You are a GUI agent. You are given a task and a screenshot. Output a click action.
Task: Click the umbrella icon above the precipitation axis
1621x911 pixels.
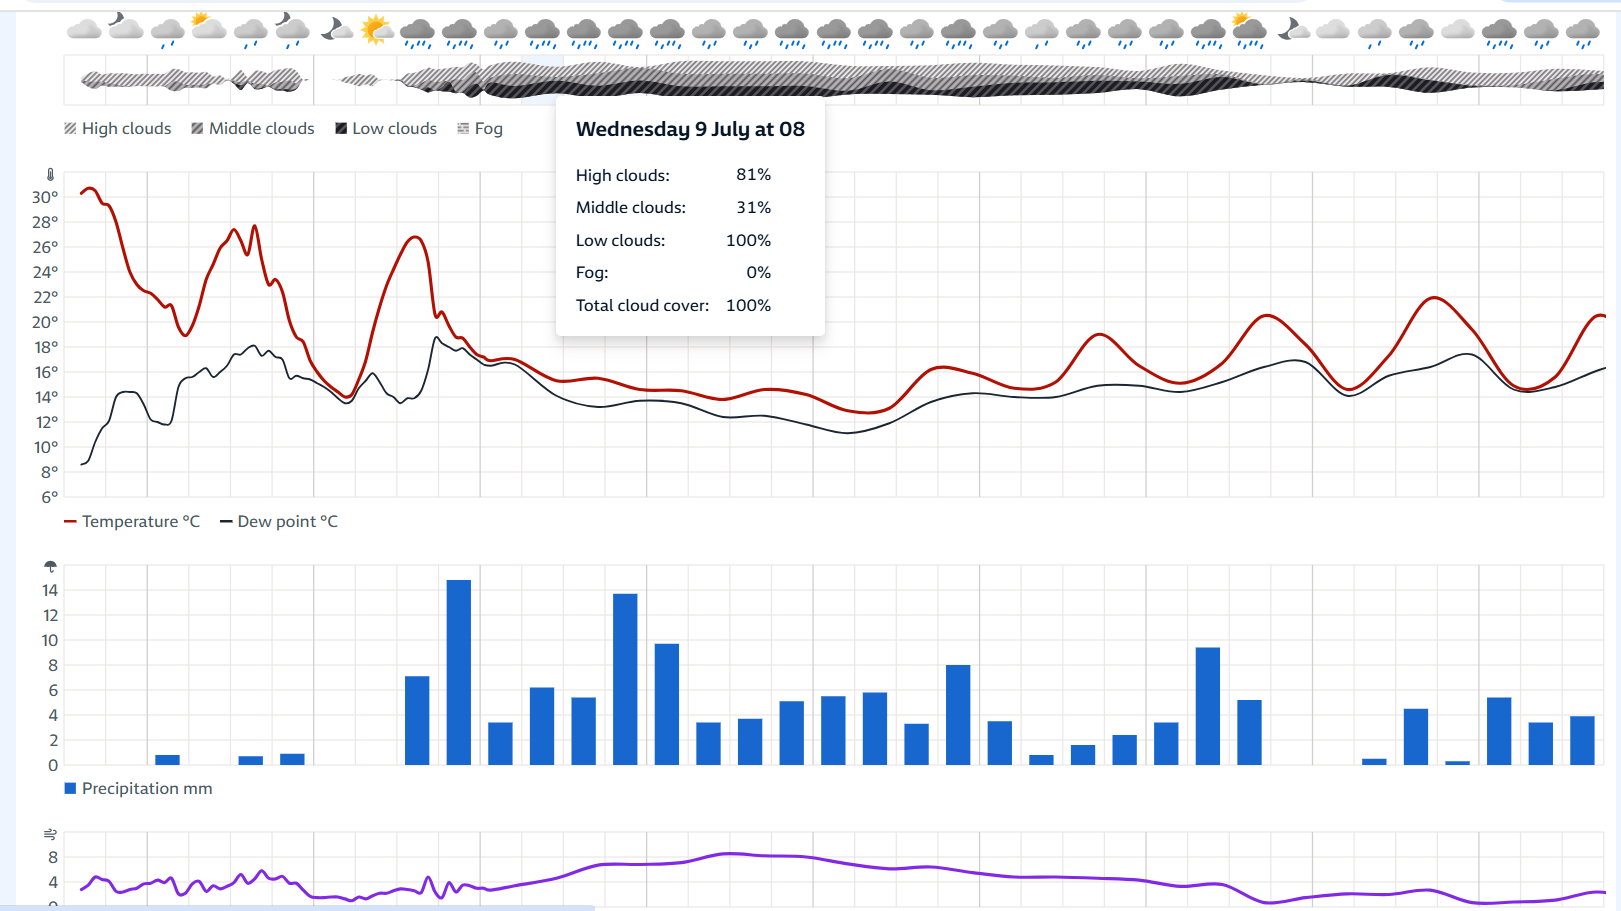pos(50,567)
